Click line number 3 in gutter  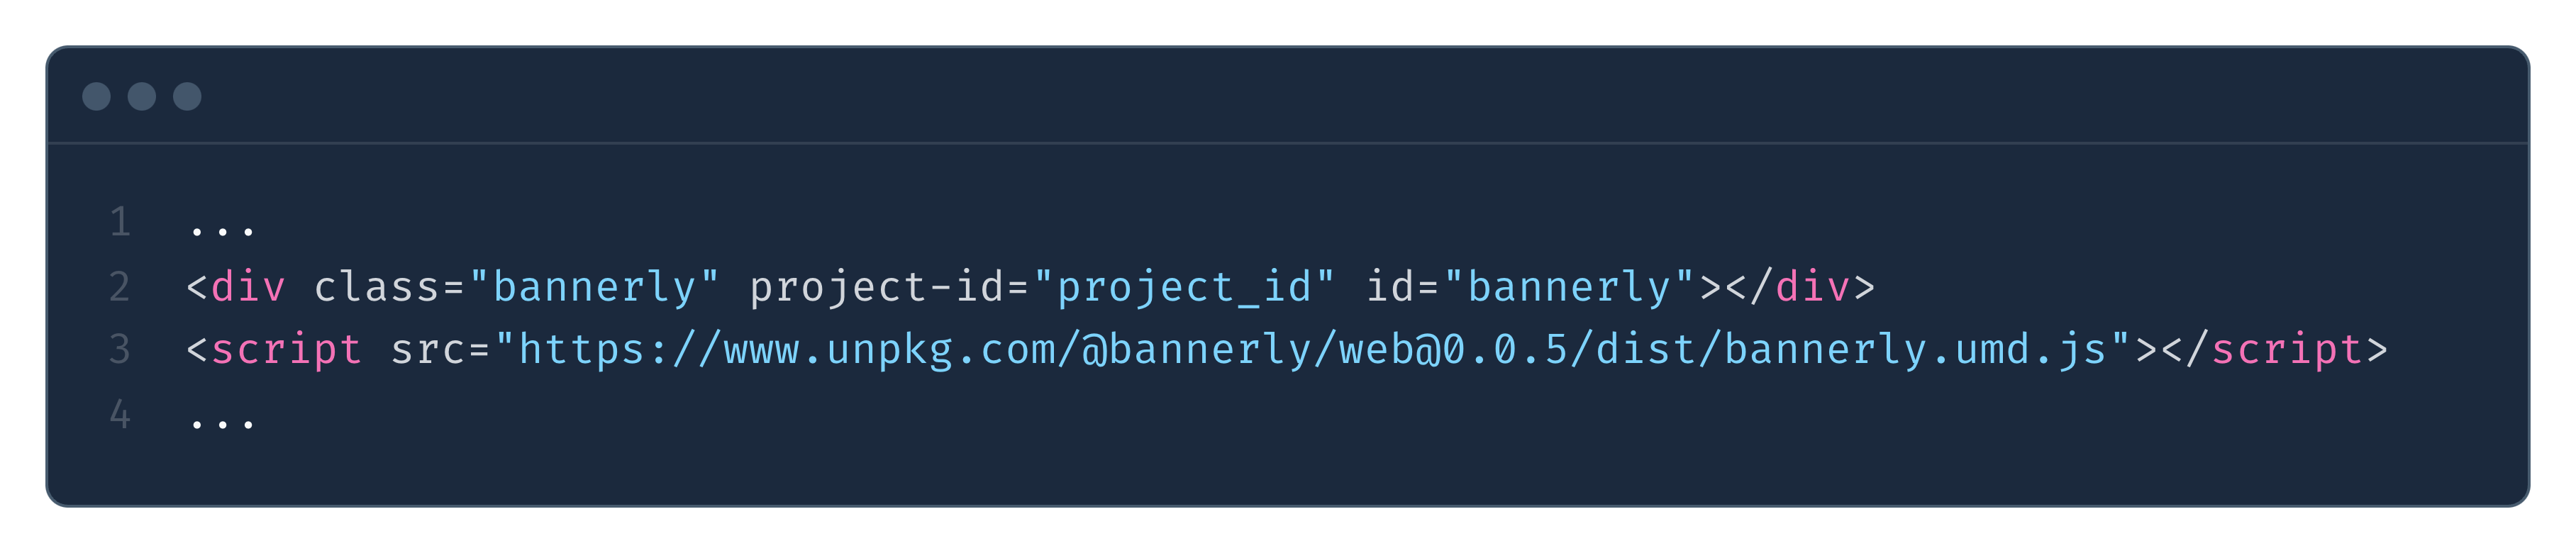pos(120,349)
